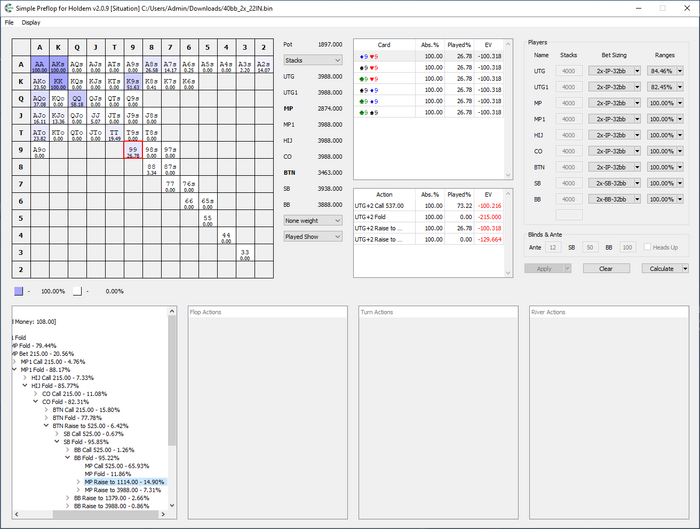The width and height of the screenshot is (700, 529).
Task: Open the None weight dropdown
Action: click(x=313, y=221)
